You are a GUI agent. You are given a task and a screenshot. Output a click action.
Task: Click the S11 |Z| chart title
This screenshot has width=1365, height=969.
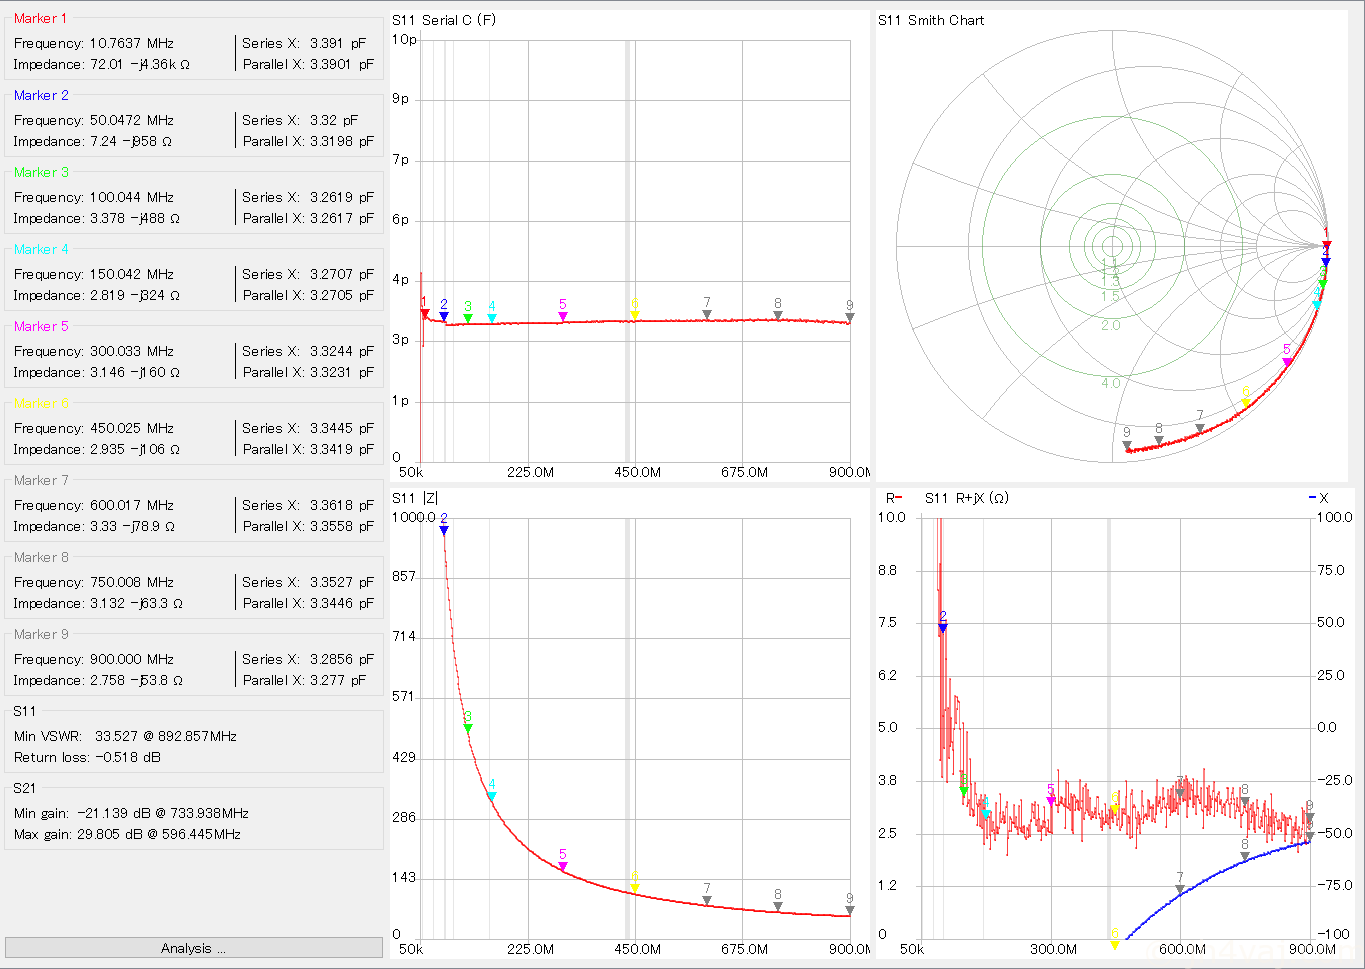point(415,498)
